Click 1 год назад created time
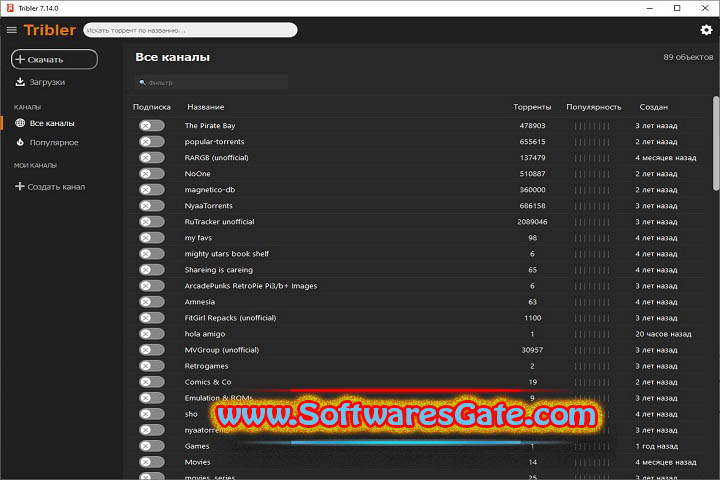 click(656, 446)
